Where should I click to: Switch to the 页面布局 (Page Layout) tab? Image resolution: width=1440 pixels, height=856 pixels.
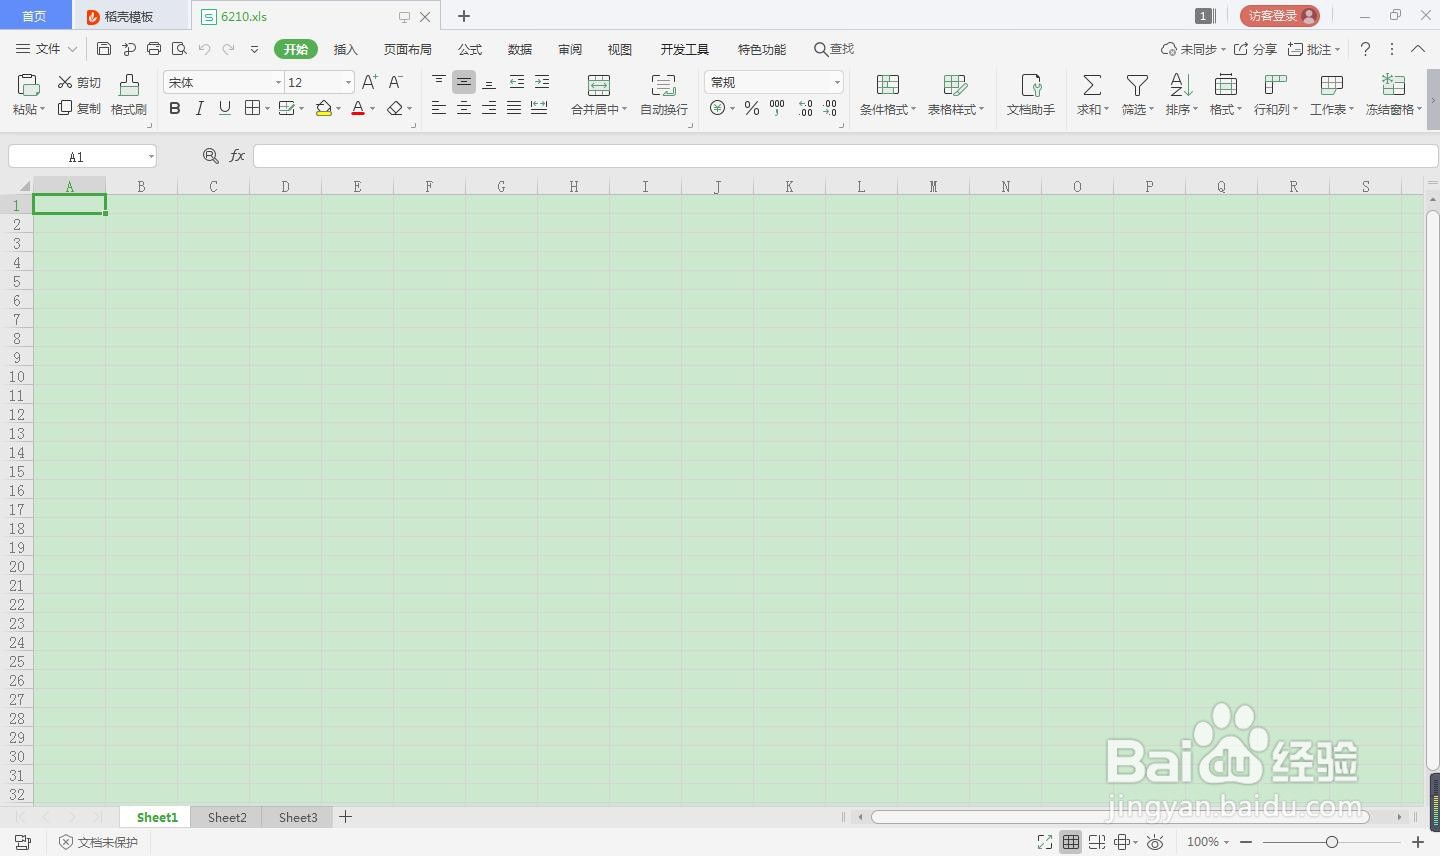coord(408,49)
